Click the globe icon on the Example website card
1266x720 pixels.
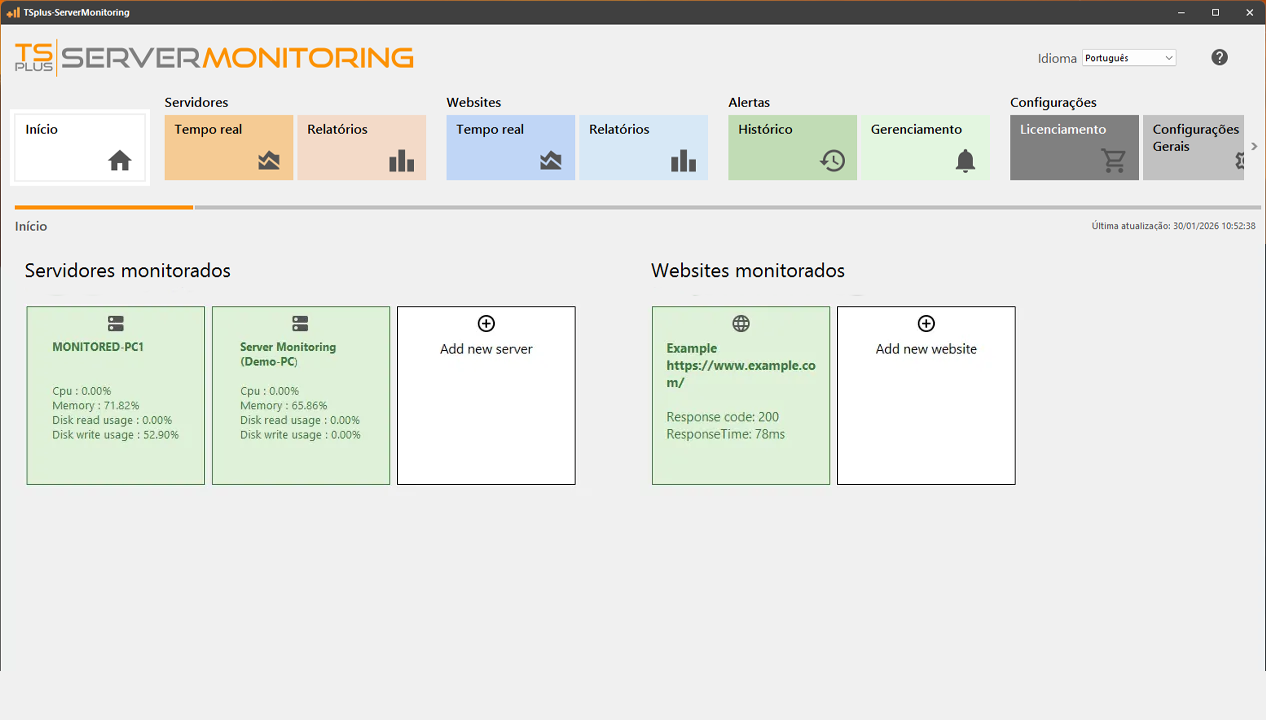[740, 323]
